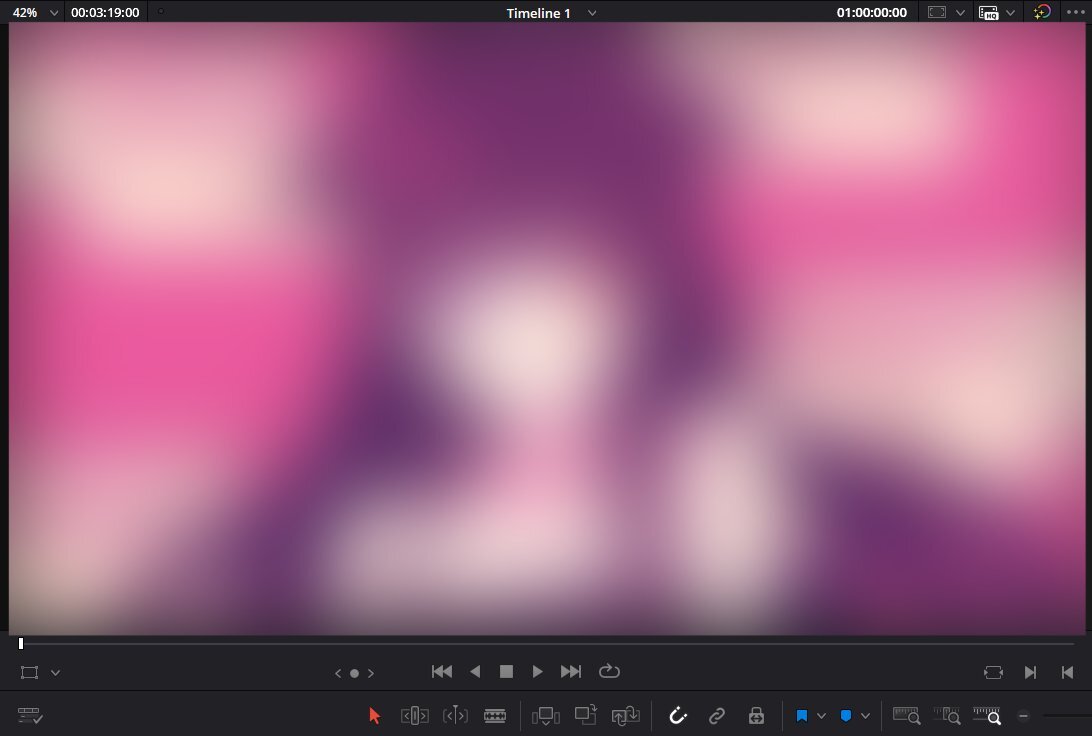Toggle timeline snapping magnet

[678, 715]
